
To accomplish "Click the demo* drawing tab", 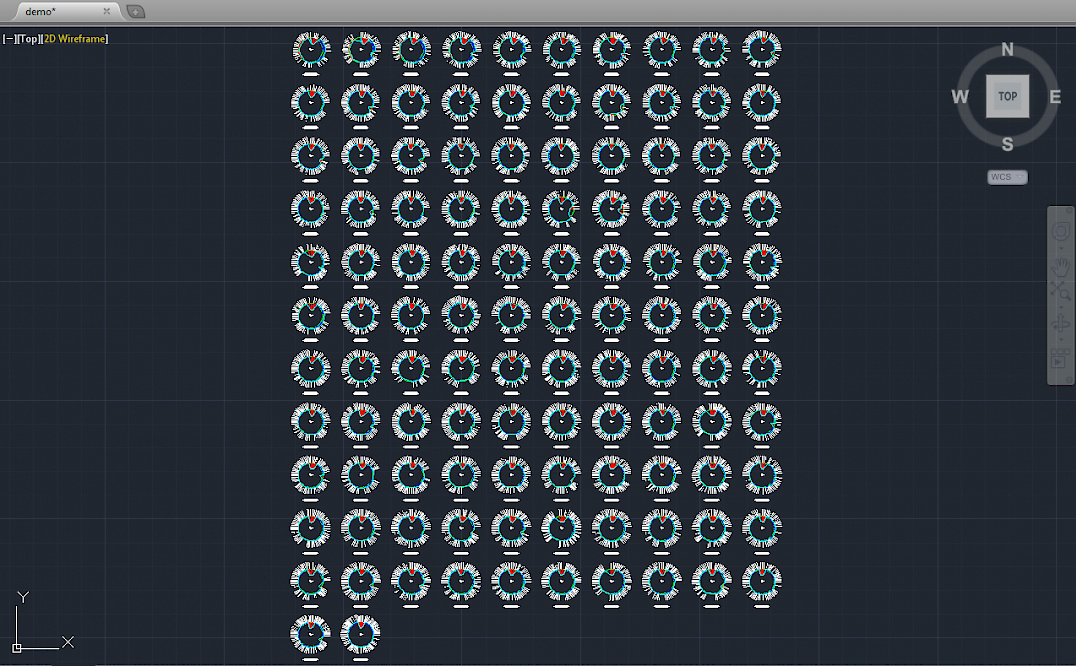I will pos(45,11).
